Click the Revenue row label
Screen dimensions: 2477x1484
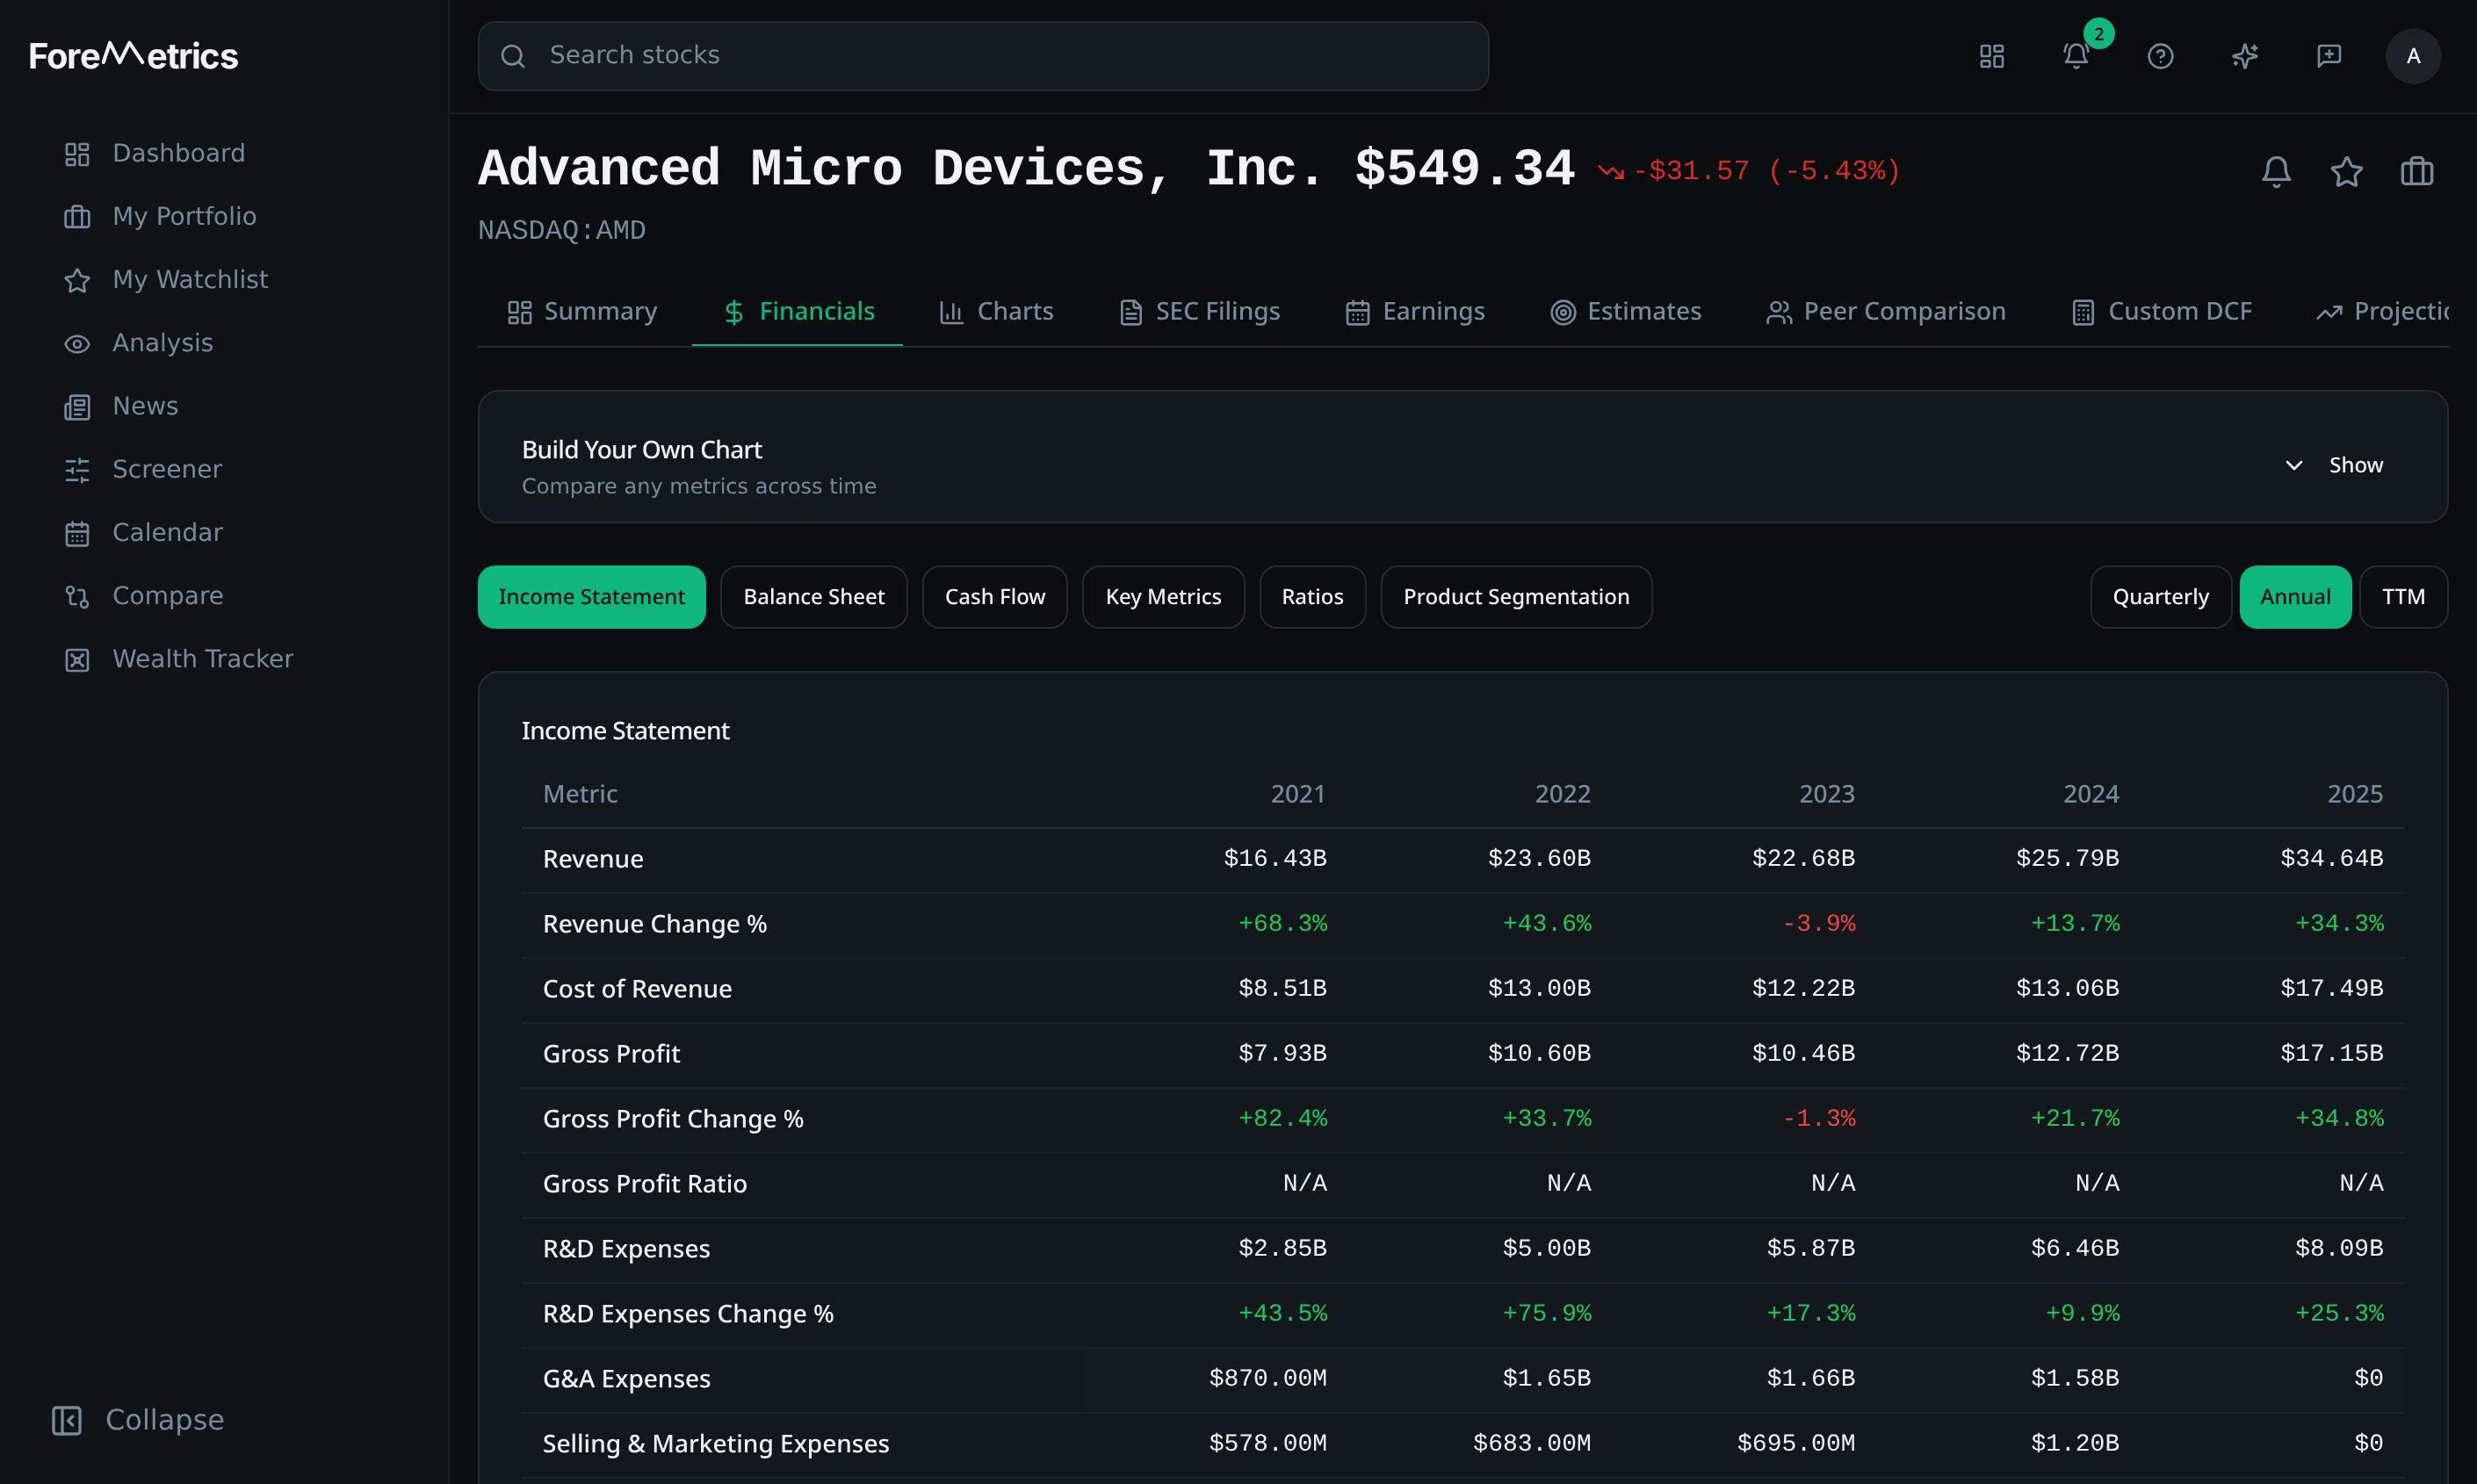pyautogui.click(x=593, y=859)
